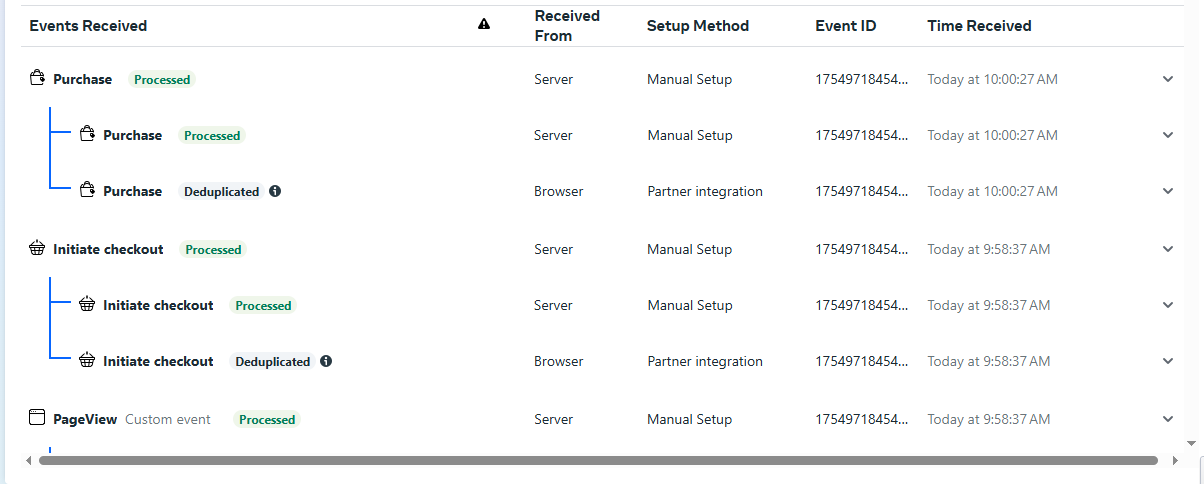Click the warning triangle column header icon
This screenshot has width=1204, height=484.
point(484,25)
